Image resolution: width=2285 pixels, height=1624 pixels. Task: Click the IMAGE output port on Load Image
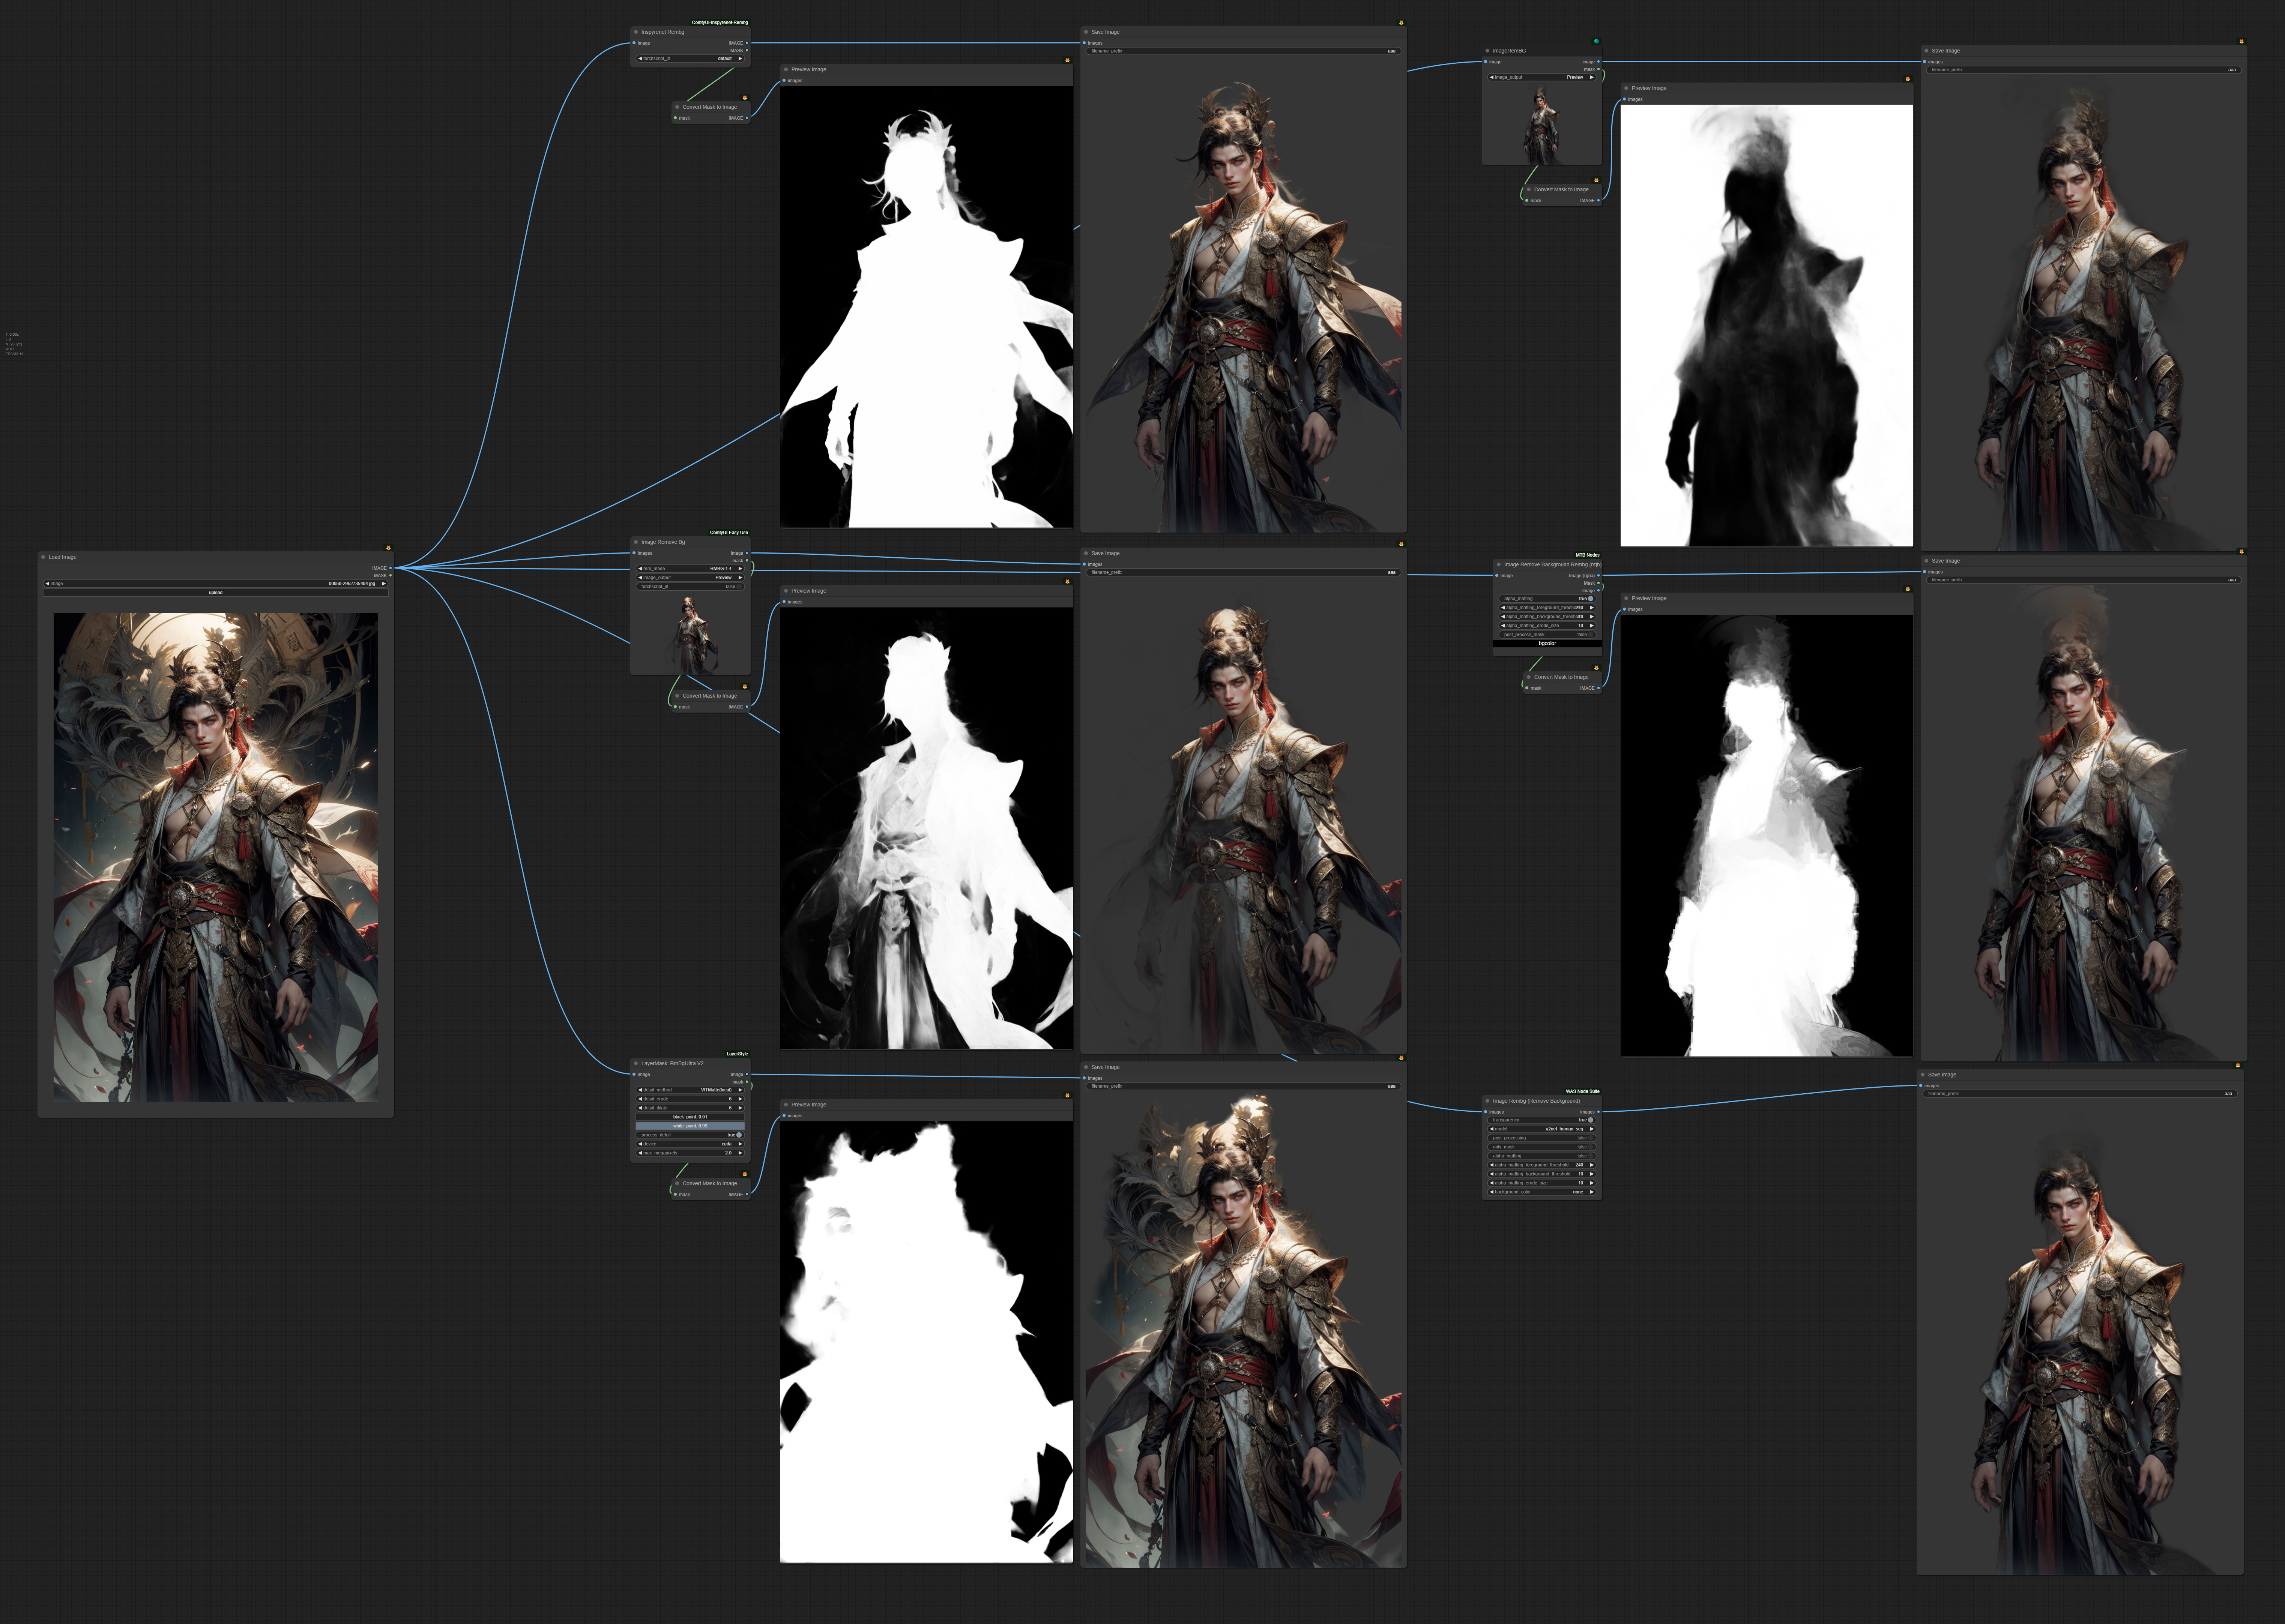pyautogui.click(x=391, y=568)
